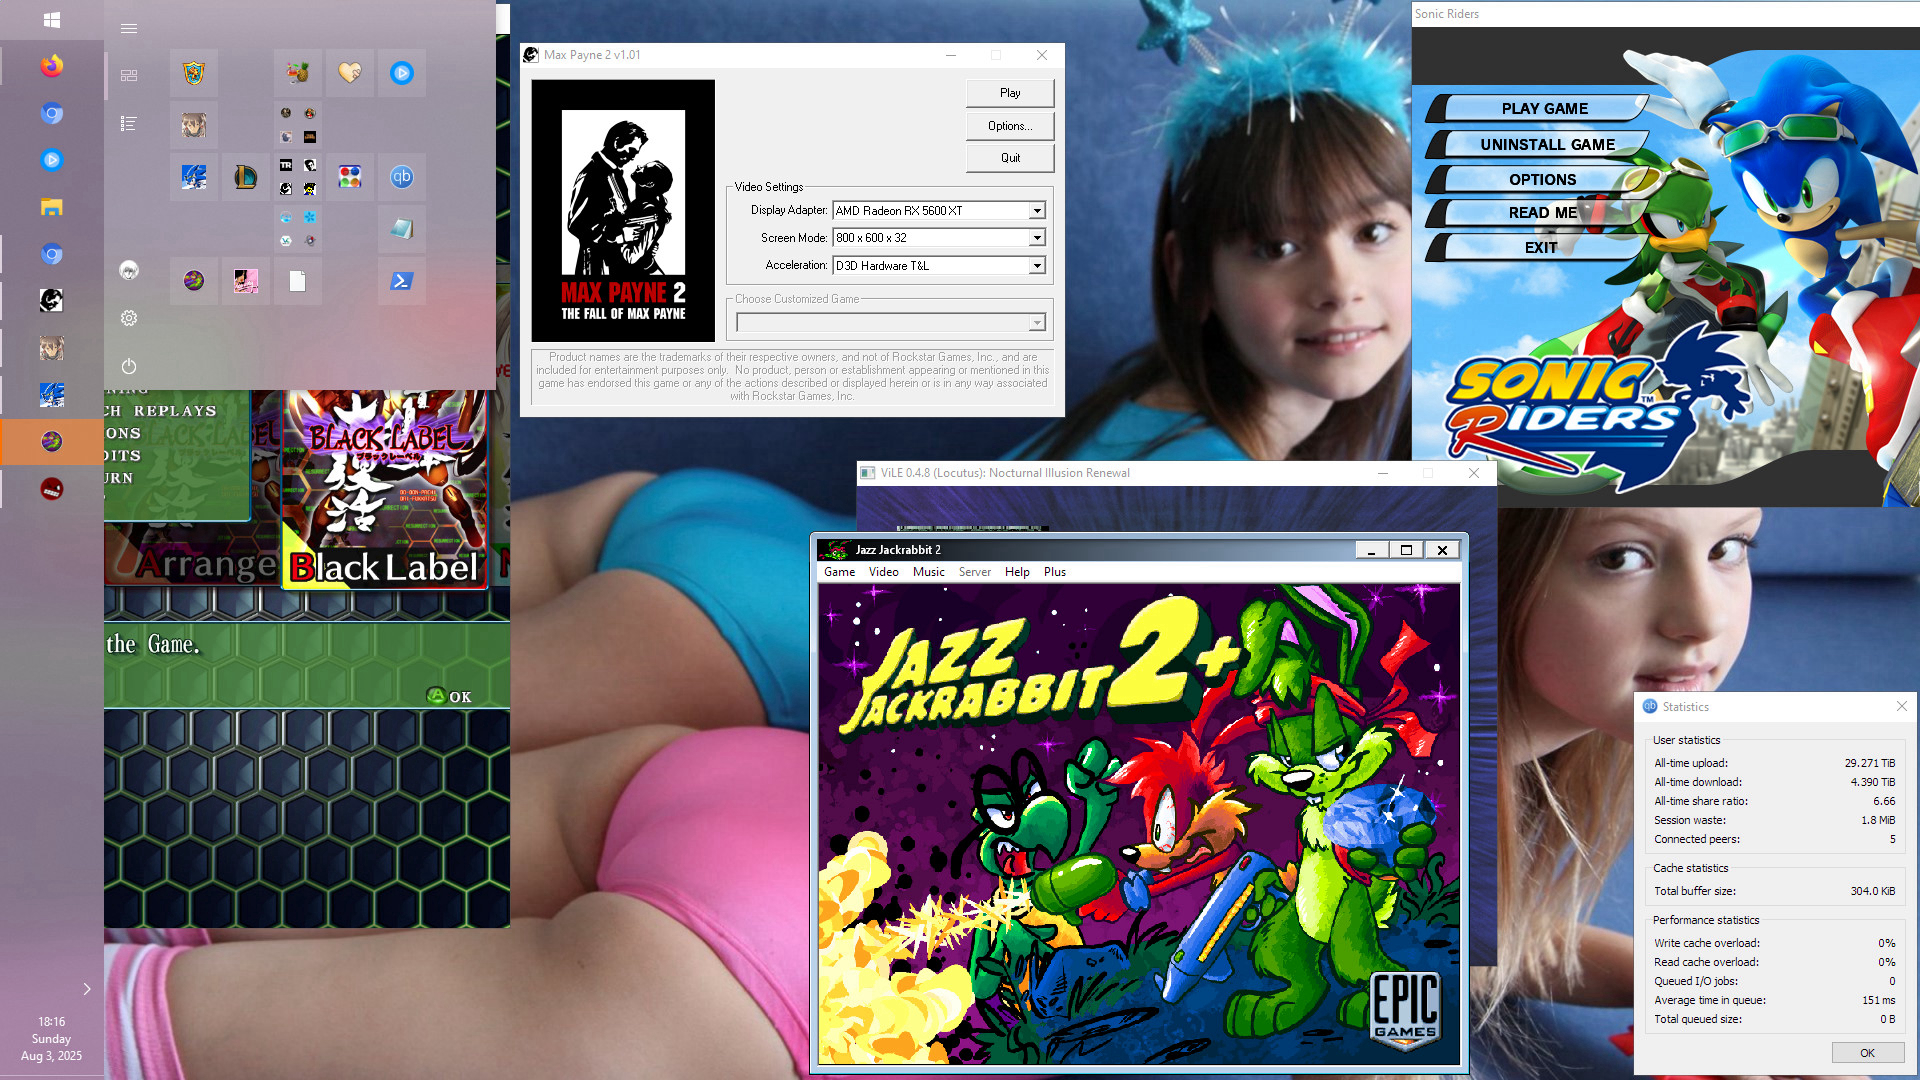
Task: Open the Game menu in Jazz Jackrabbit 2
Action: click(x=839, y=572)
